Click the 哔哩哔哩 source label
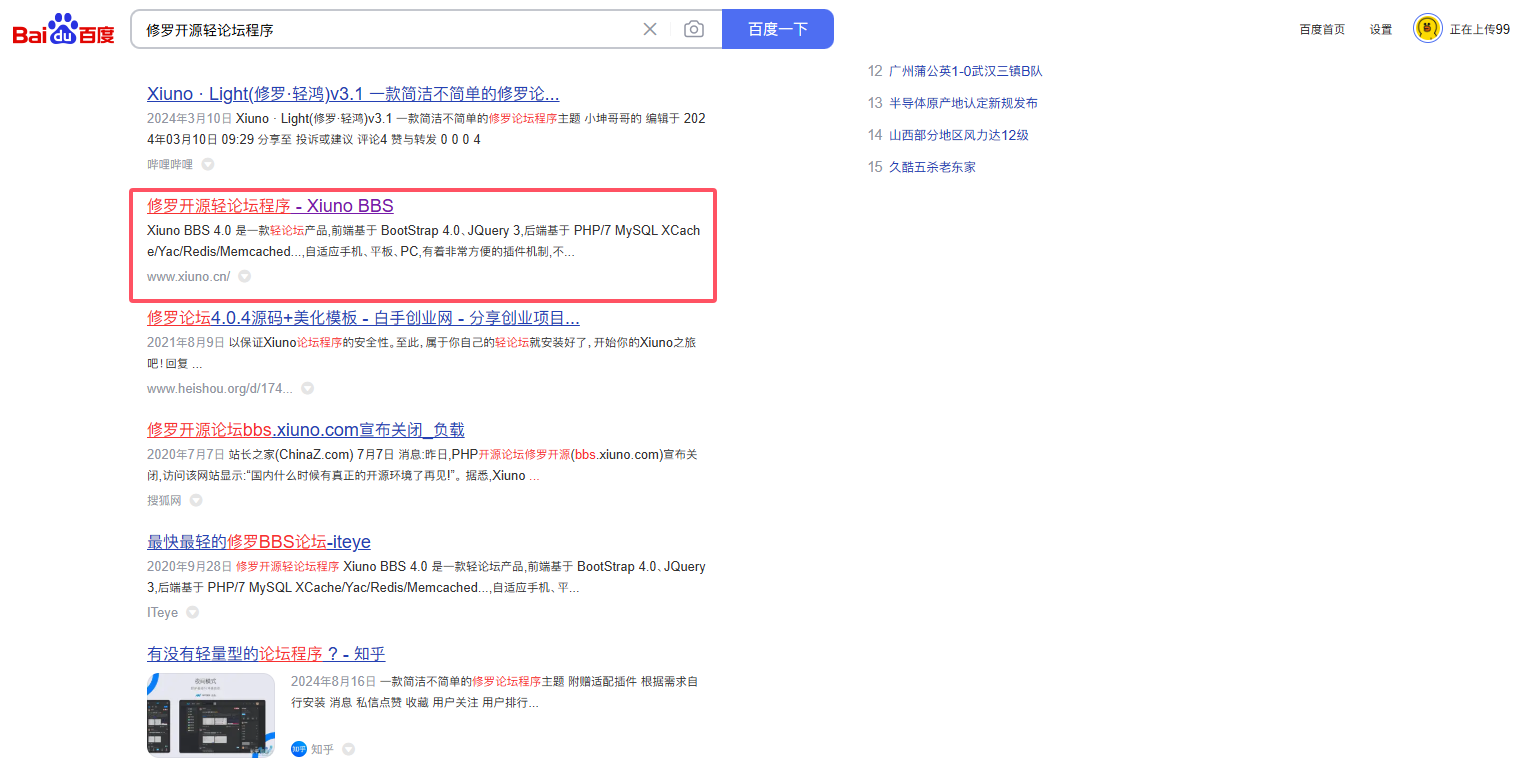The width and height of the screenshot is (1532, 771). pos(170,164)
